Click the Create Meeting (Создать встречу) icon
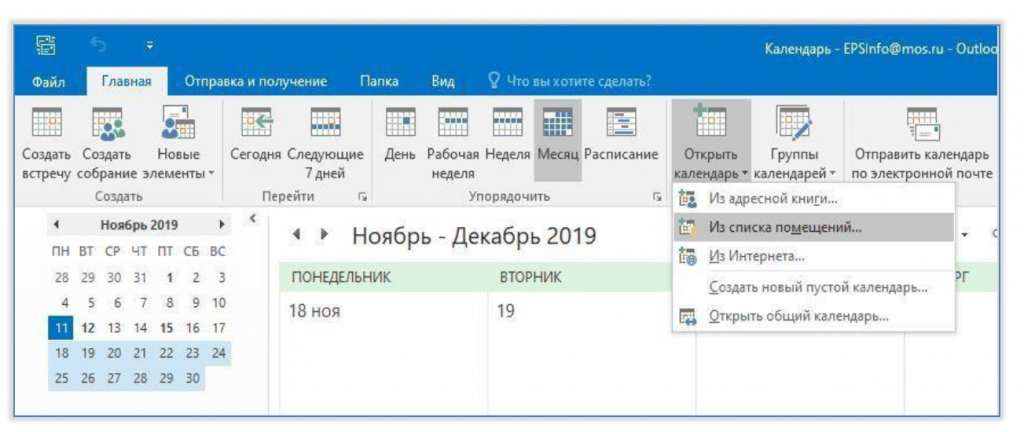 click(45, 140)
